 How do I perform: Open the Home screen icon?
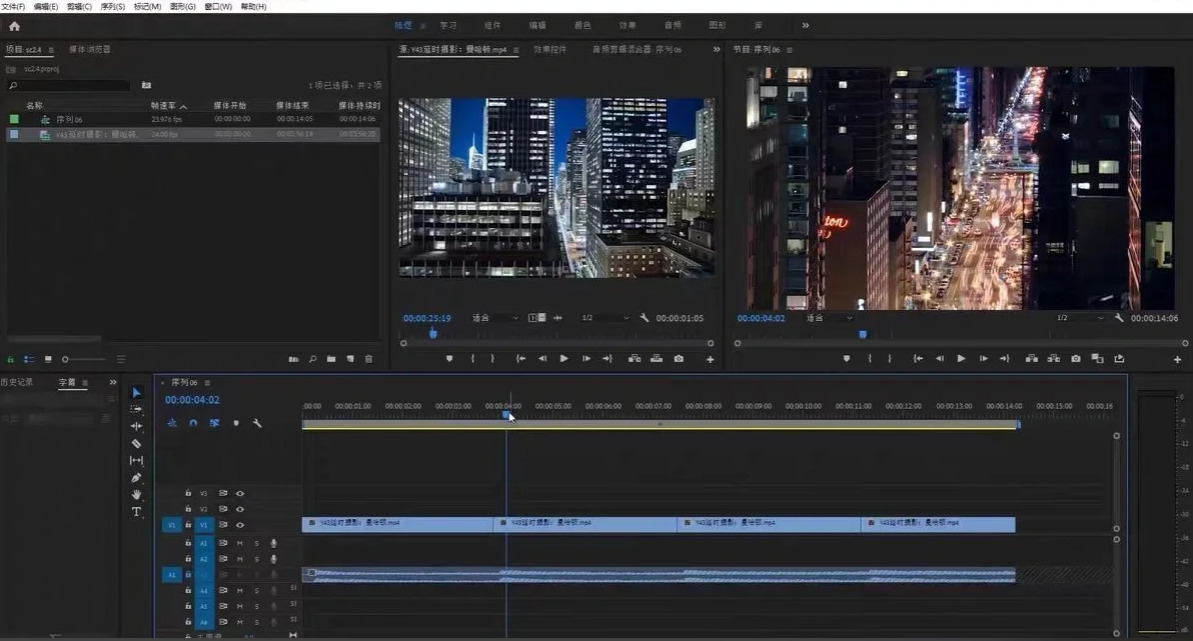[x=14, y=26]
